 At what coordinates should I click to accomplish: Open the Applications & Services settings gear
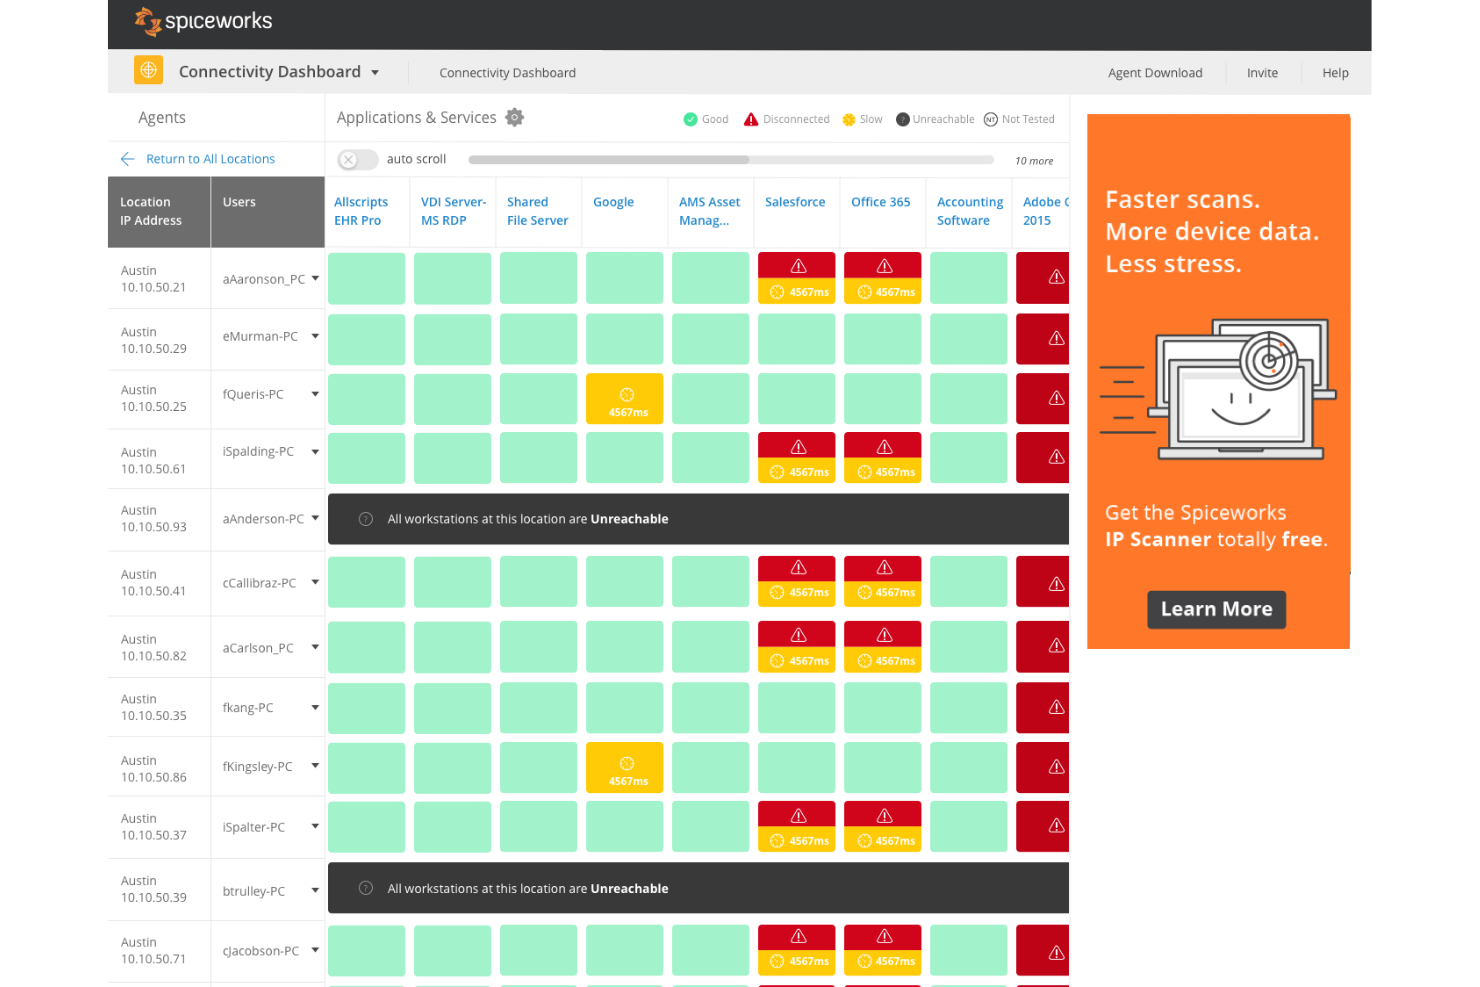[515, 117]
